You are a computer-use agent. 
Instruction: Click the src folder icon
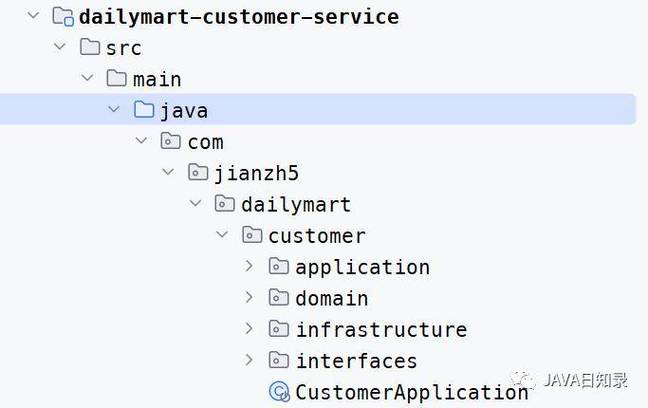pos(90,47)
